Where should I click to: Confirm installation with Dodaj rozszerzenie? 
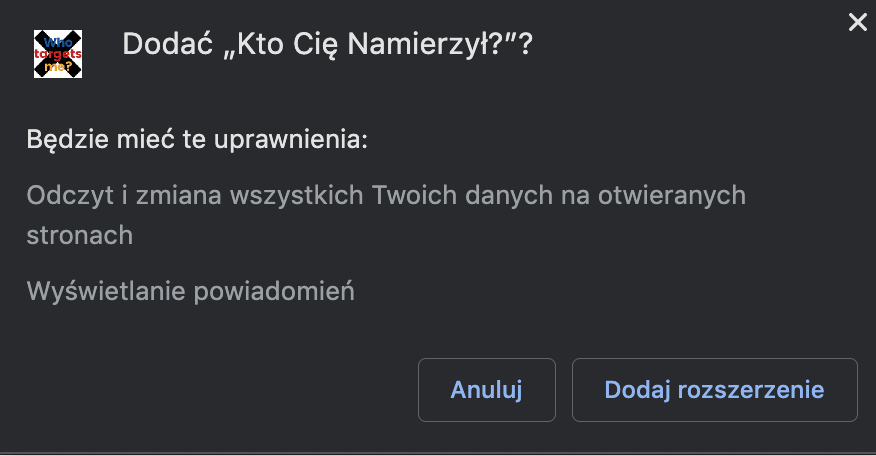(715, 390)
